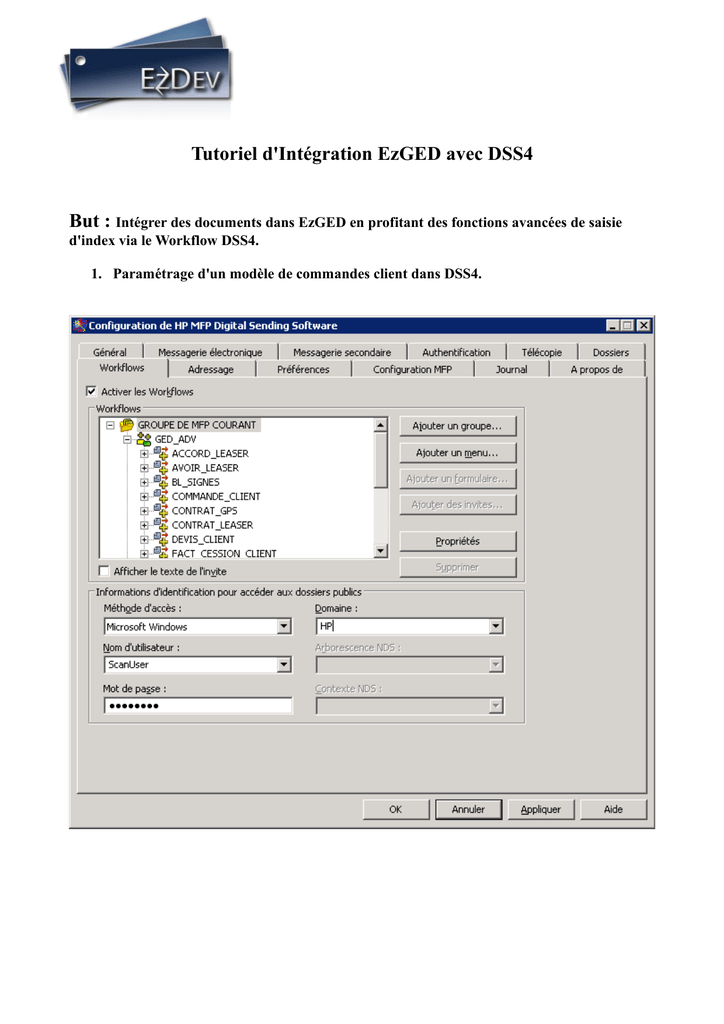This screenshot has width=724, height=1024.
Task: Click Ajouter un groupe button
Action: tap(458, 426)
